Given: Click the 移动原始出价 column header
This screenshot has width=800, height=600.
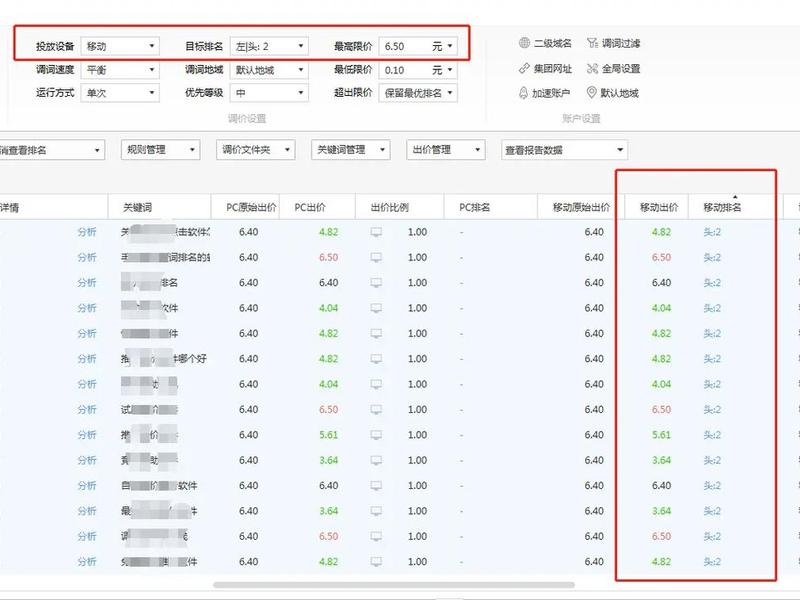Looking at the screenshot, I should click(581, 207).
